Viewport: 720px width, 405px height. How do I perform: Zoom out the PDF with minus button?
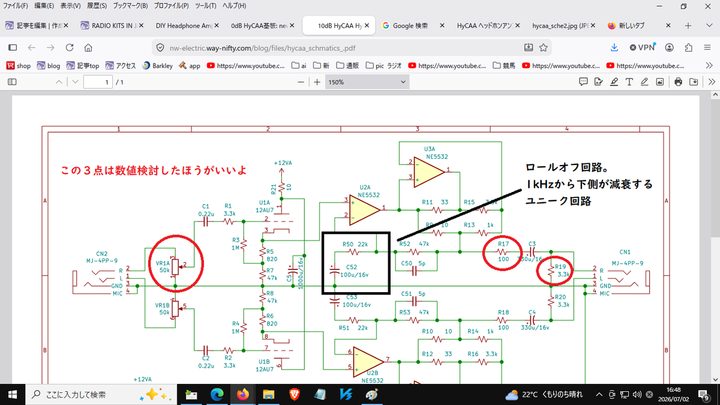[x=301, y=82]
